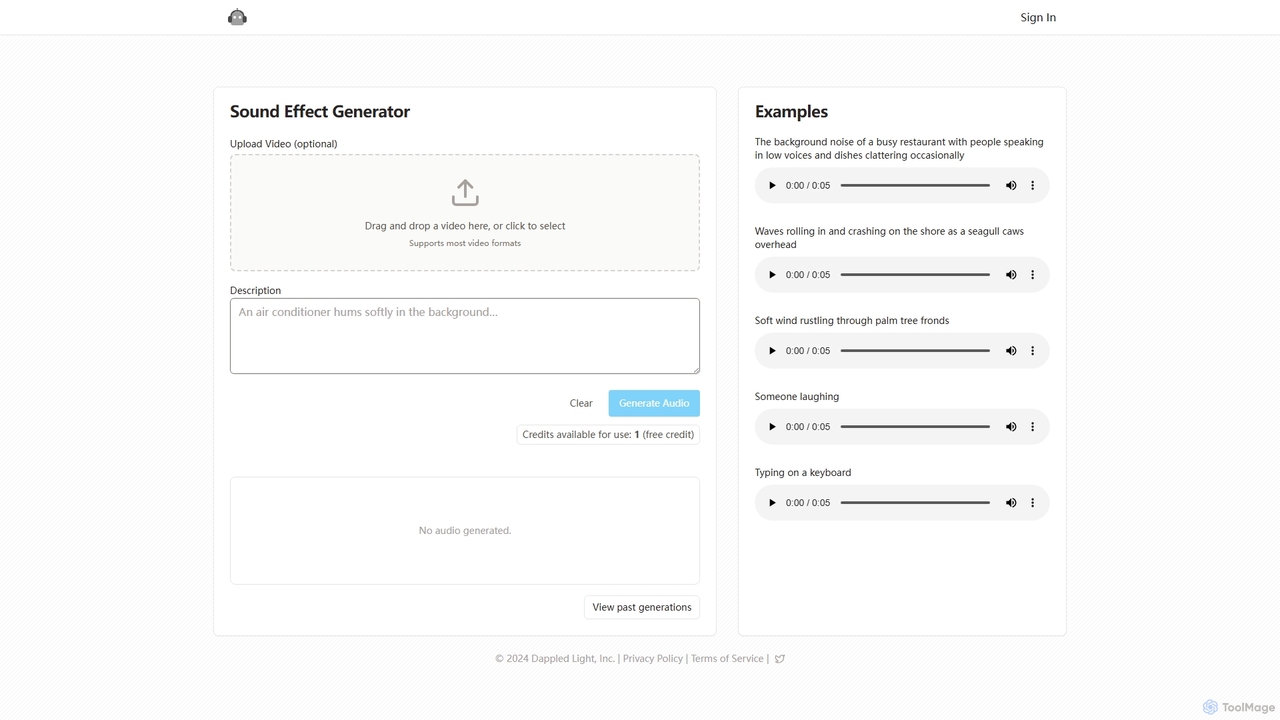Viewport: 1280px width, 720px height.
Task: Click the Sound Effect Generator heading
Action: tap(320, 112)
